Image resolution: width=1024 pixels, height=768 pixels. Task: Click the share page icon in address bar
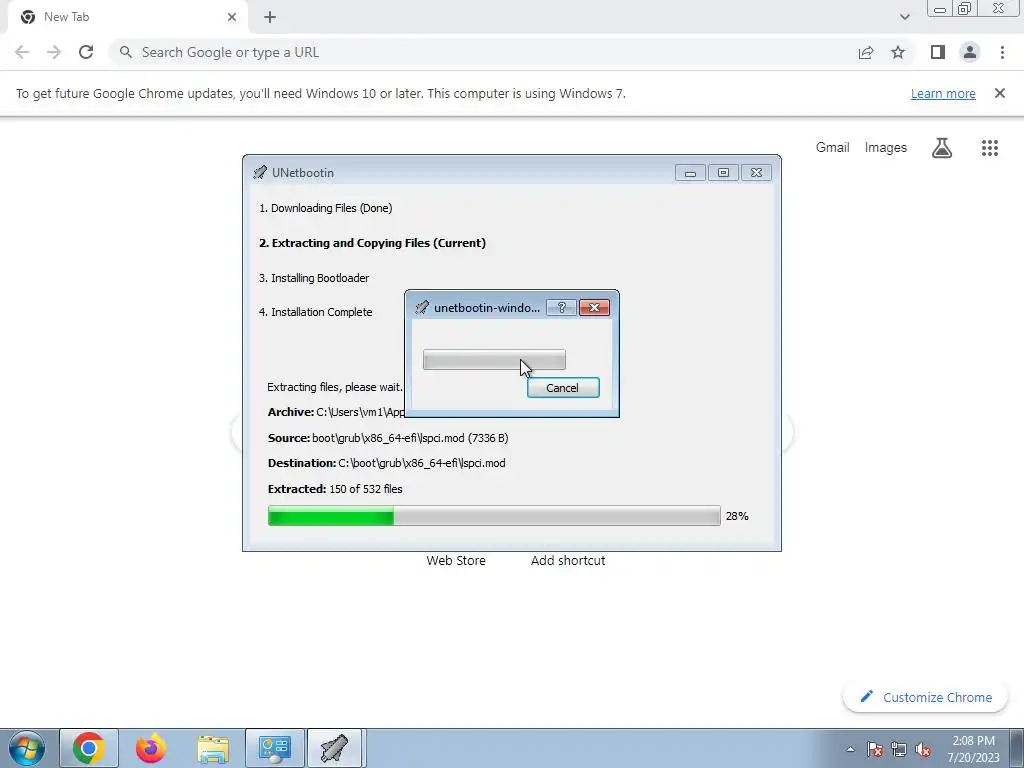(x=866, y=52)
